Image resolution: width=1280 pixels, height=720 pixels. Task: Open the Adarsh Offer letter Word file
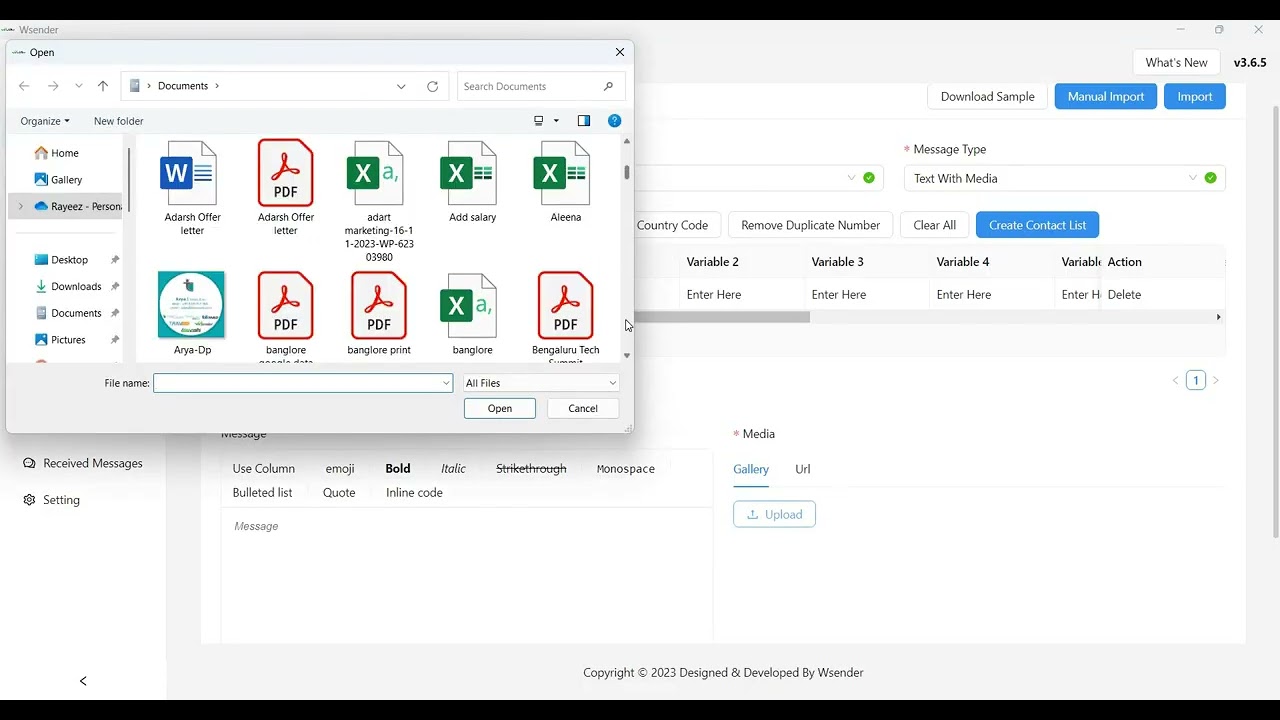tap(191, 188)
